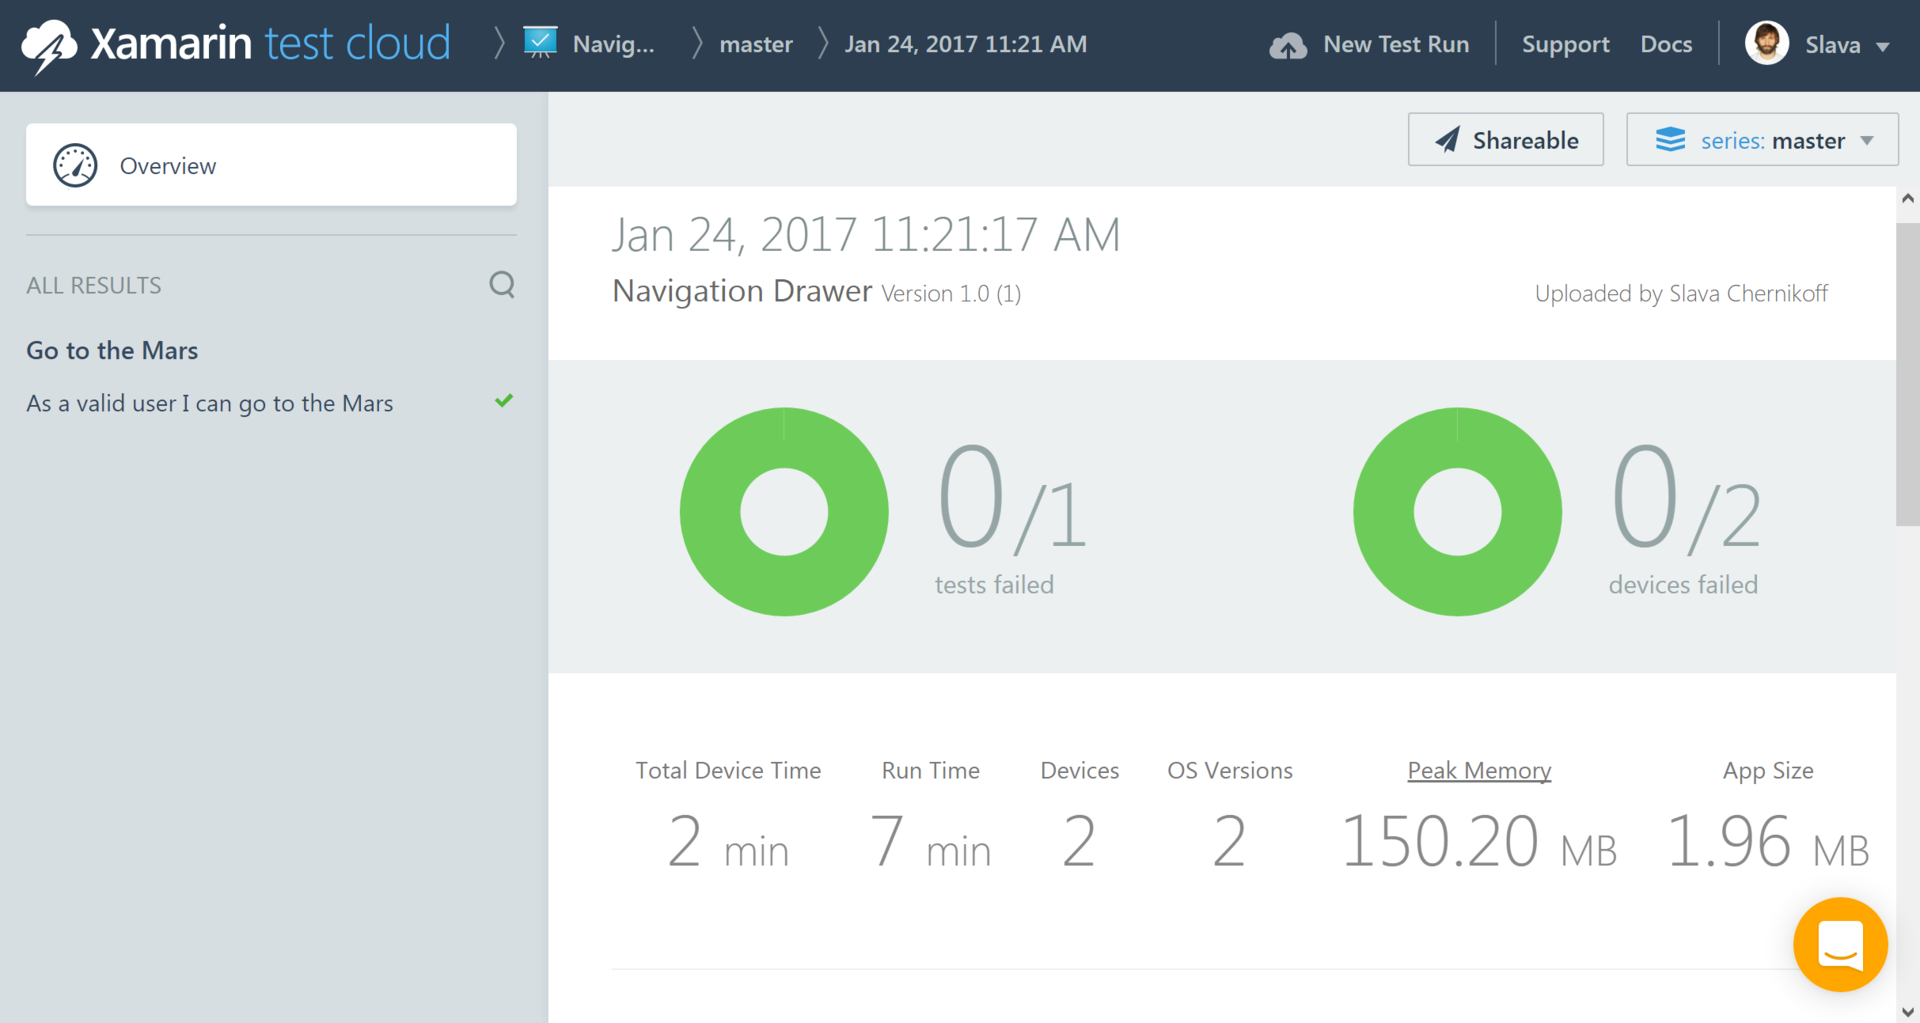Search all results with magnifier icon

coord(502,285)
